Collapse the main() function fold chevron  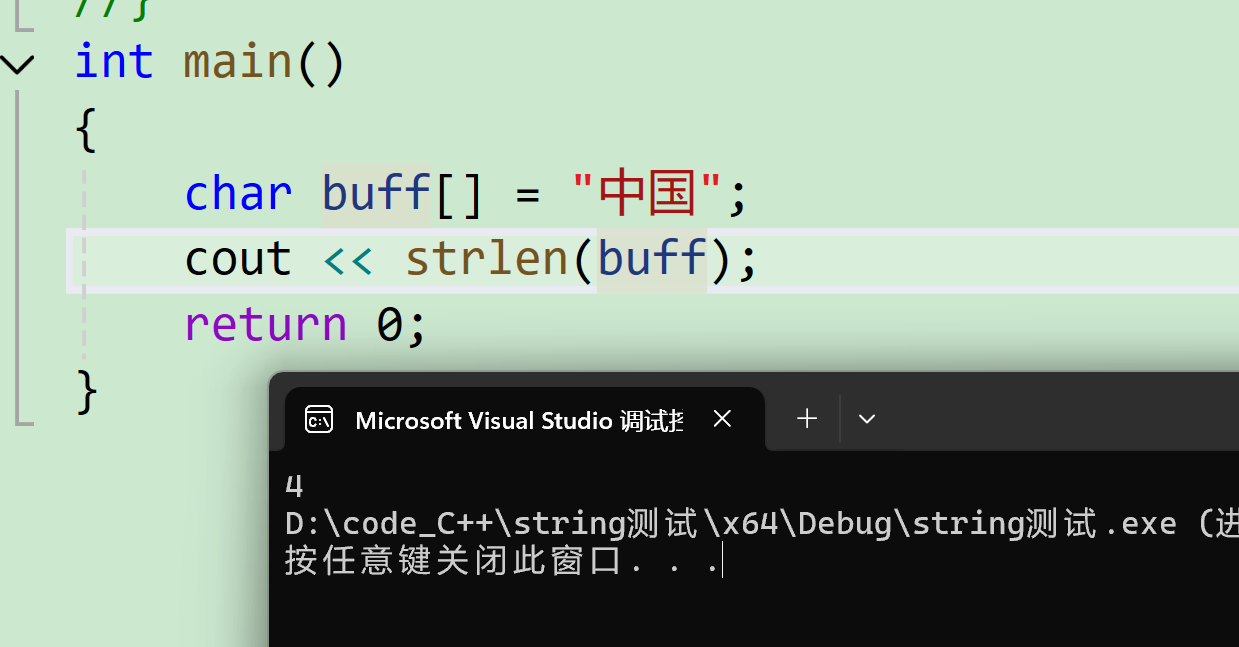(17, 65)
